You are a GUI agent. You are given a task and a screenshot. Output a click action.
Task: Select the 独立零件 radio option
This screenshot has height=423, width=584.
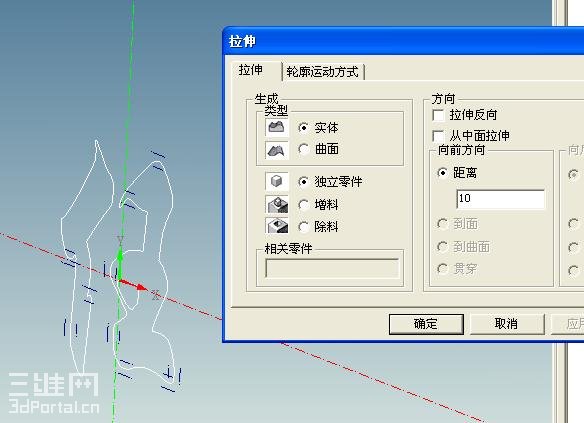point(304,182)
